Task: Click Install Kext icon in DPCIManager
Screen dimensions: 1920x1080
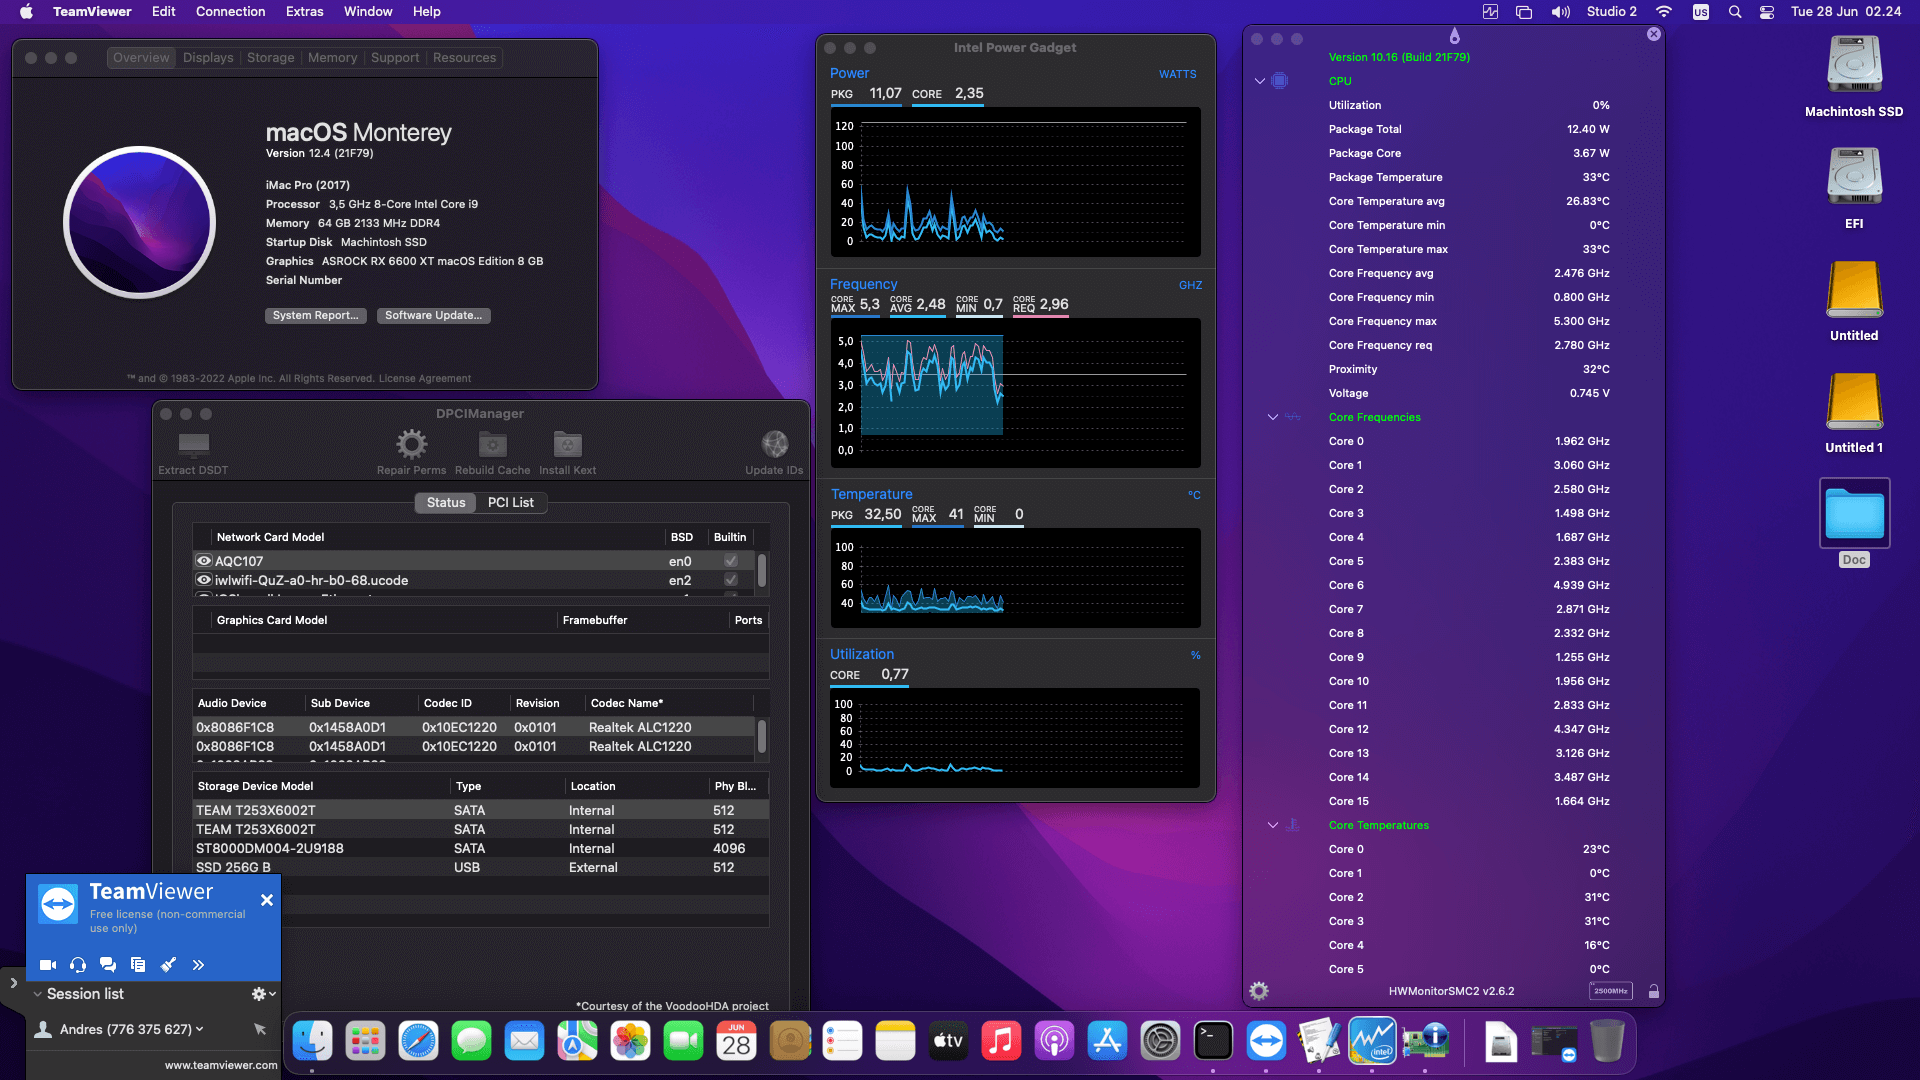Action: (x=567, y=444)
